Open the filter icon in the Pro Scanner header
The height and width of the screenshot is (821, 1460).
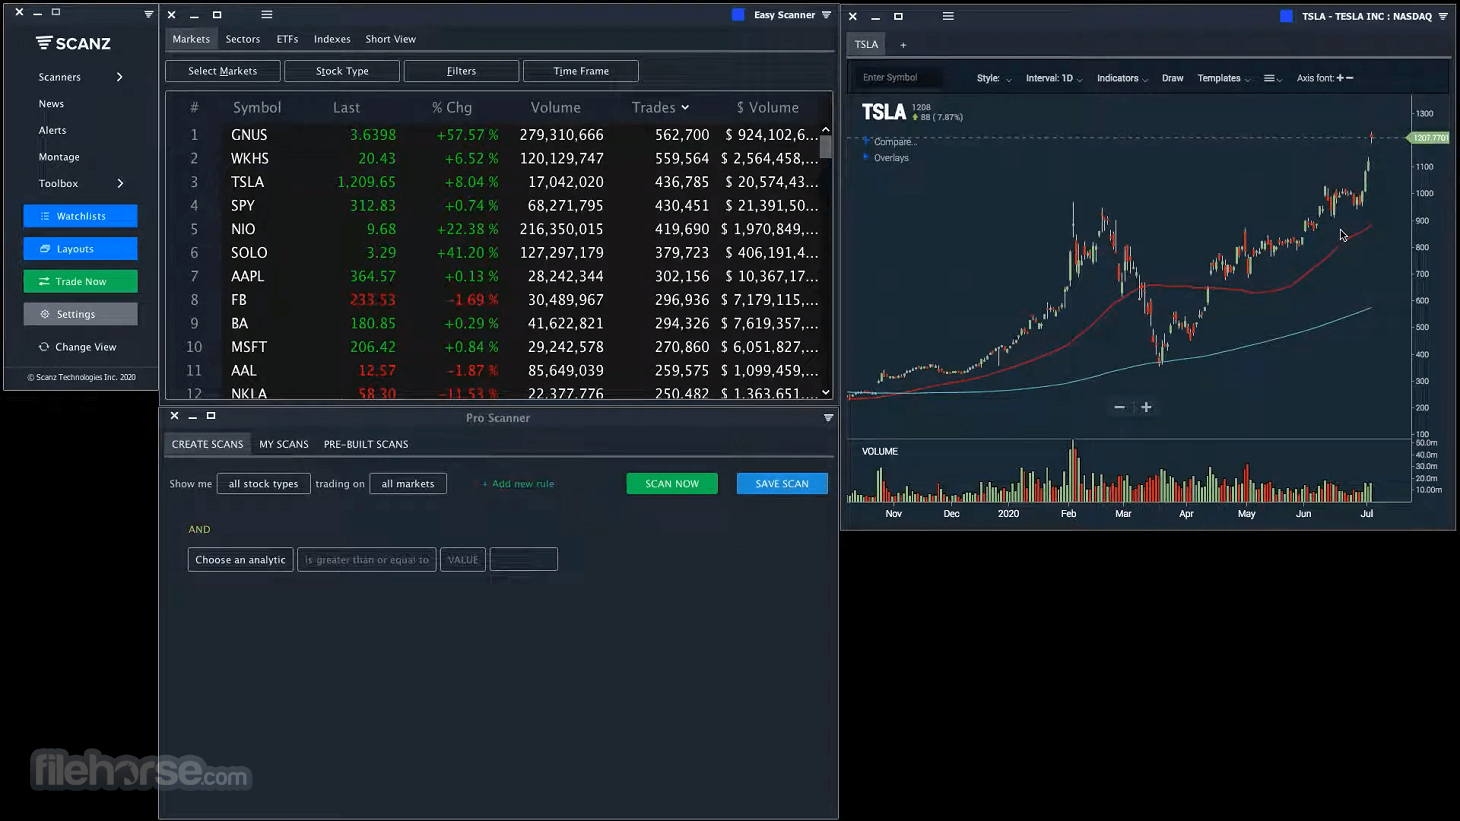828,418
